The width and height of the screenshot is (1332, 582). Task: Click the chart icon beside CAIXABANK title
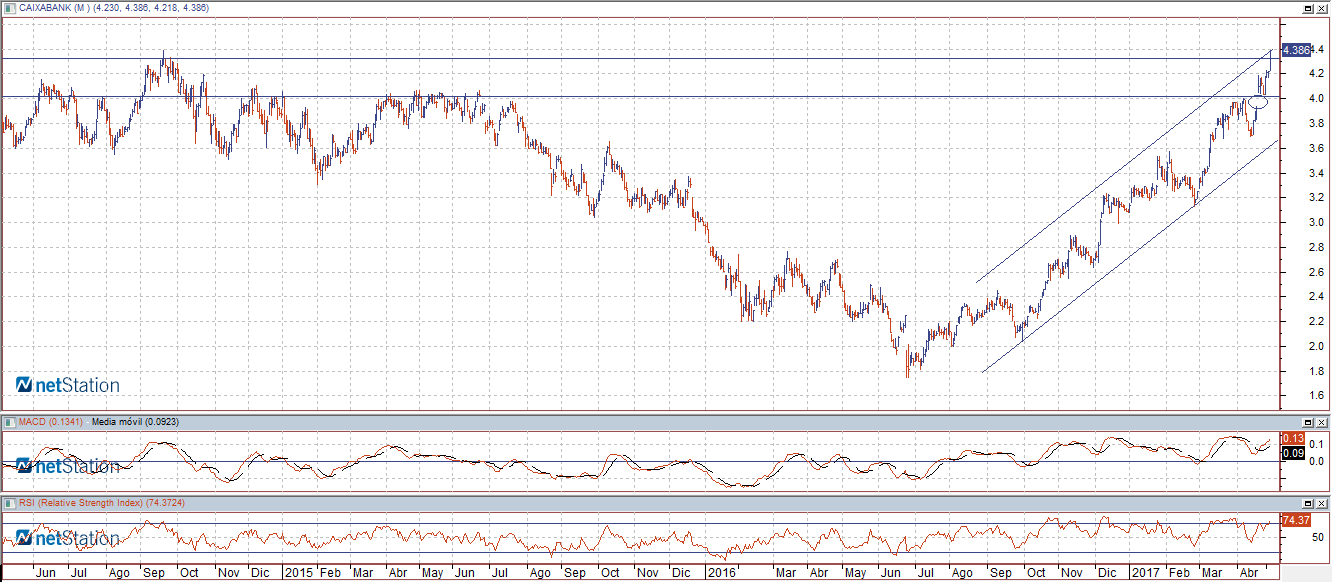coord(10,8)
